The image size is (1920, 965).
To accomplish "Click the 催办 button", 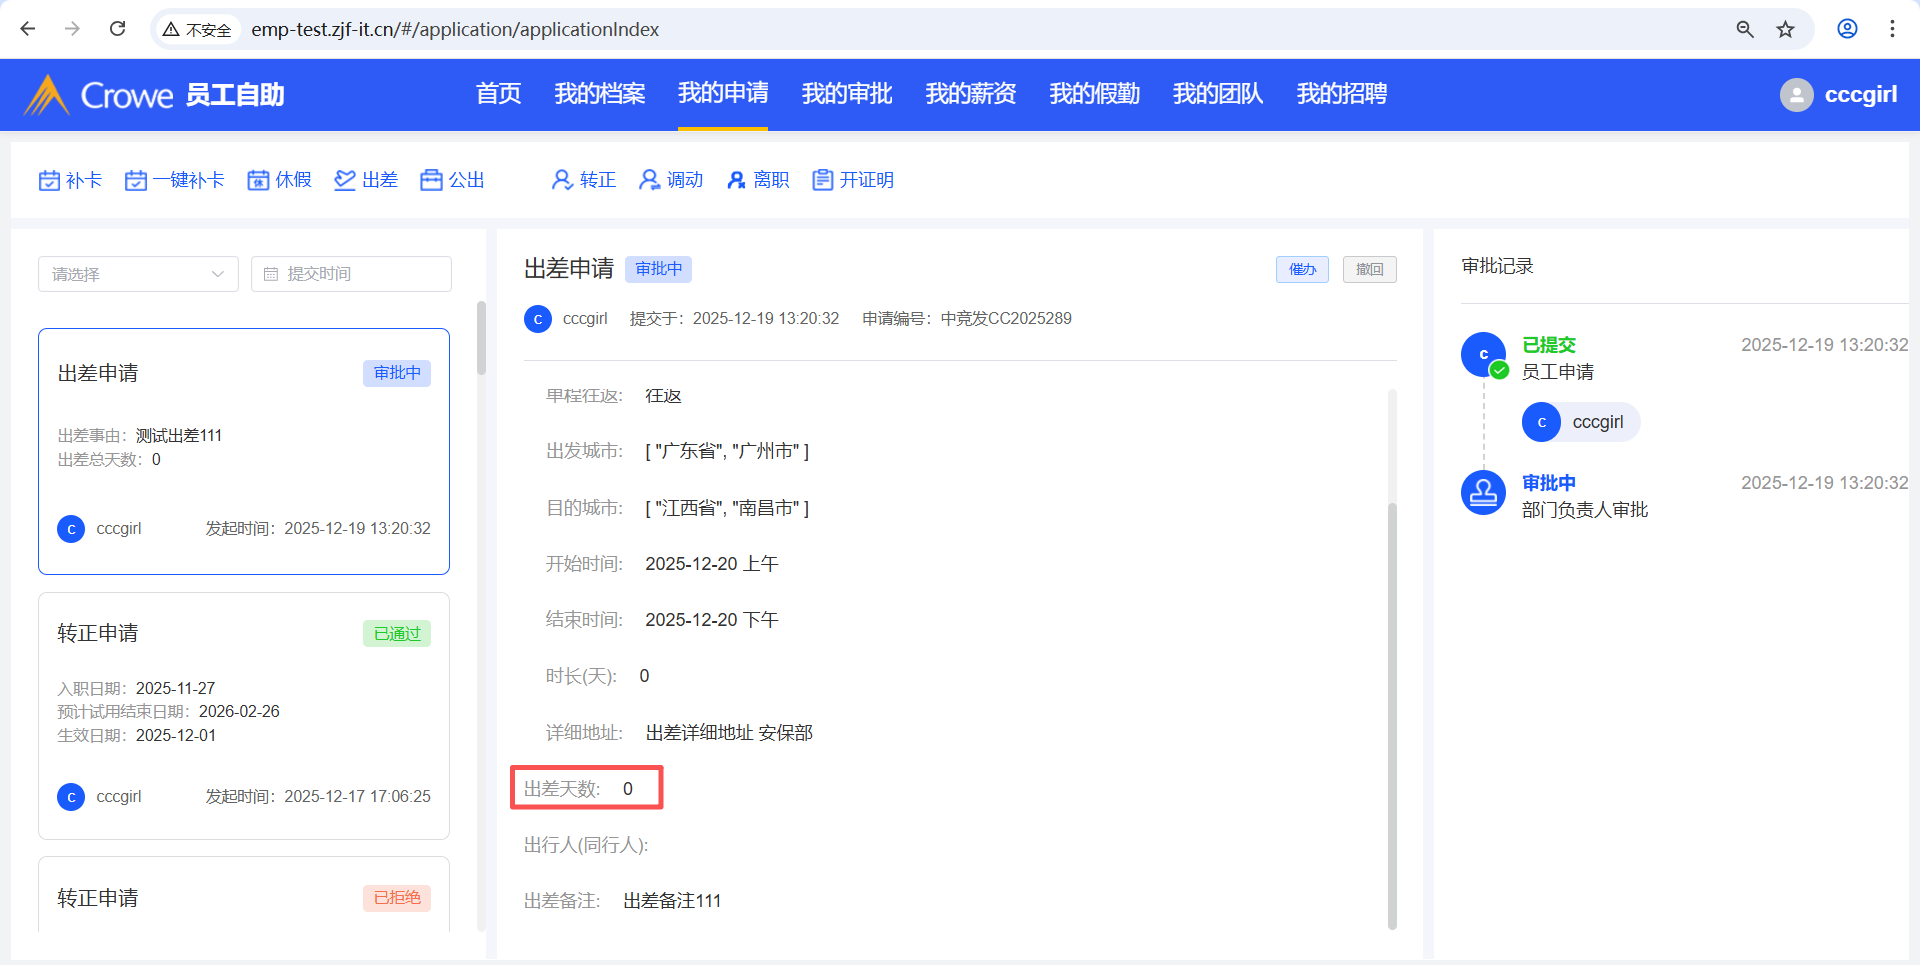I will point(1302,270).
